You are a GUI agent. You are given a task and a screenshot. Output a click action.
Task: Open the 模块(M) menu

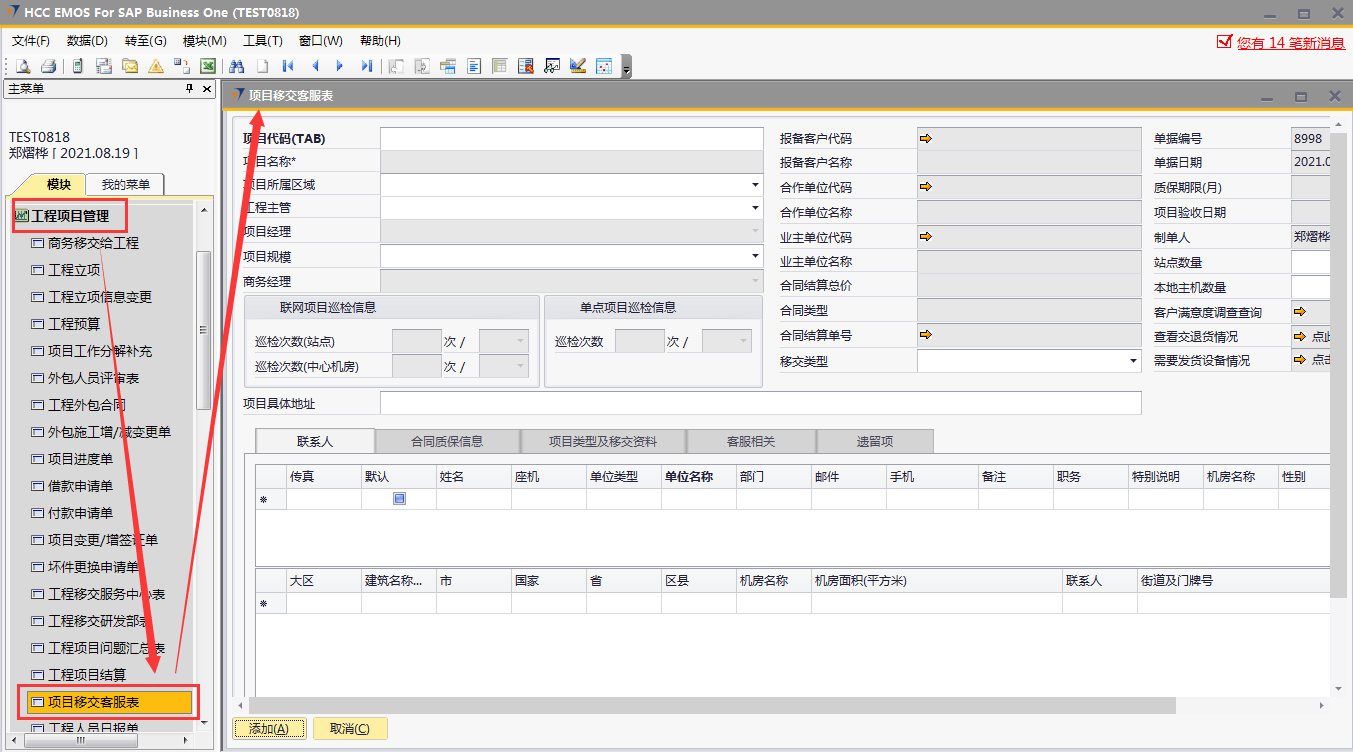point(204,41)
